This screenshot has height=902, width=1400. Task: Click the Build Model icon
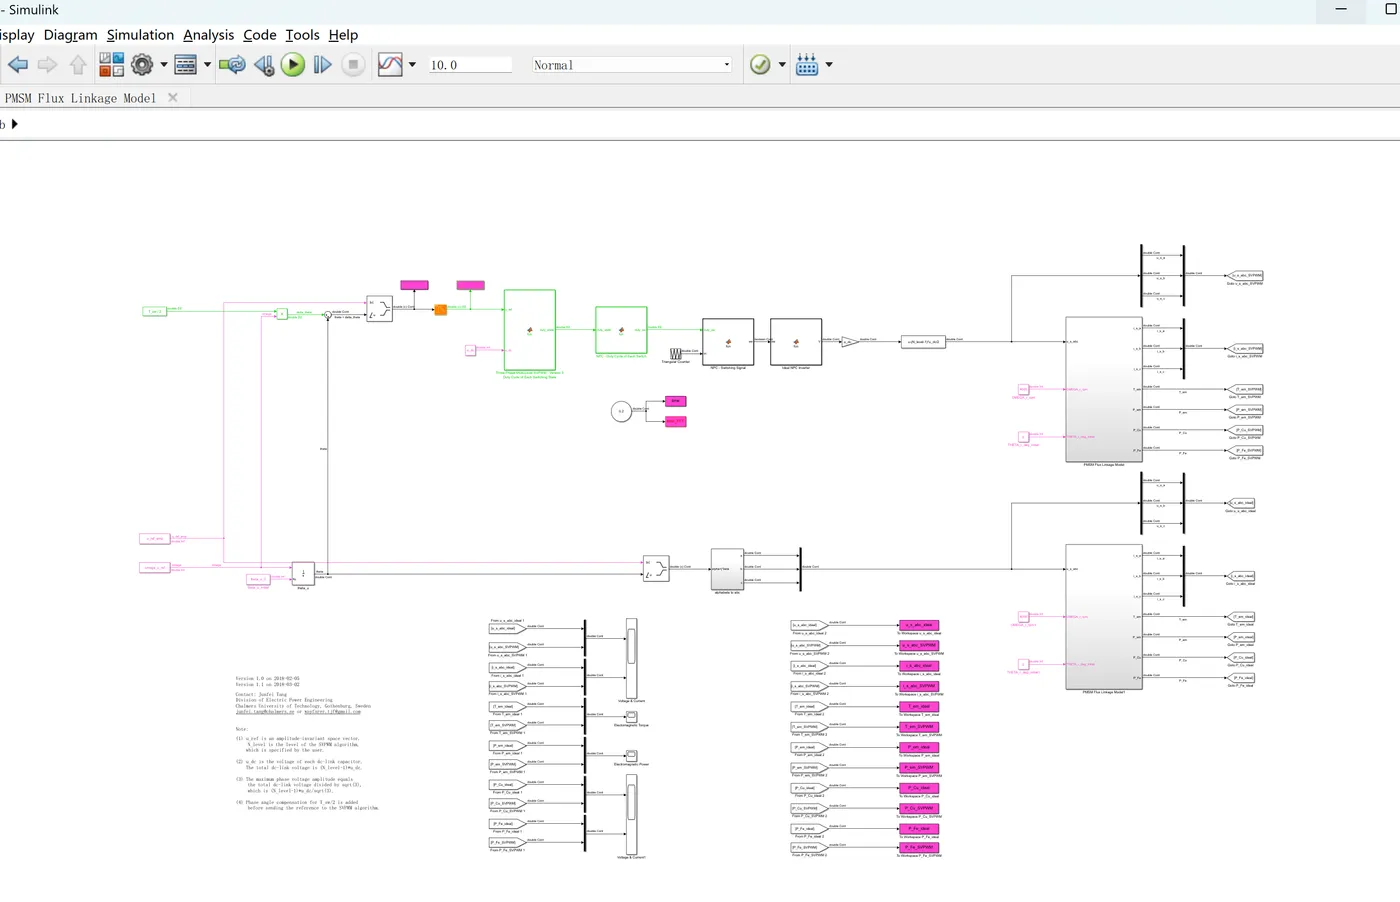pos(807,65)
